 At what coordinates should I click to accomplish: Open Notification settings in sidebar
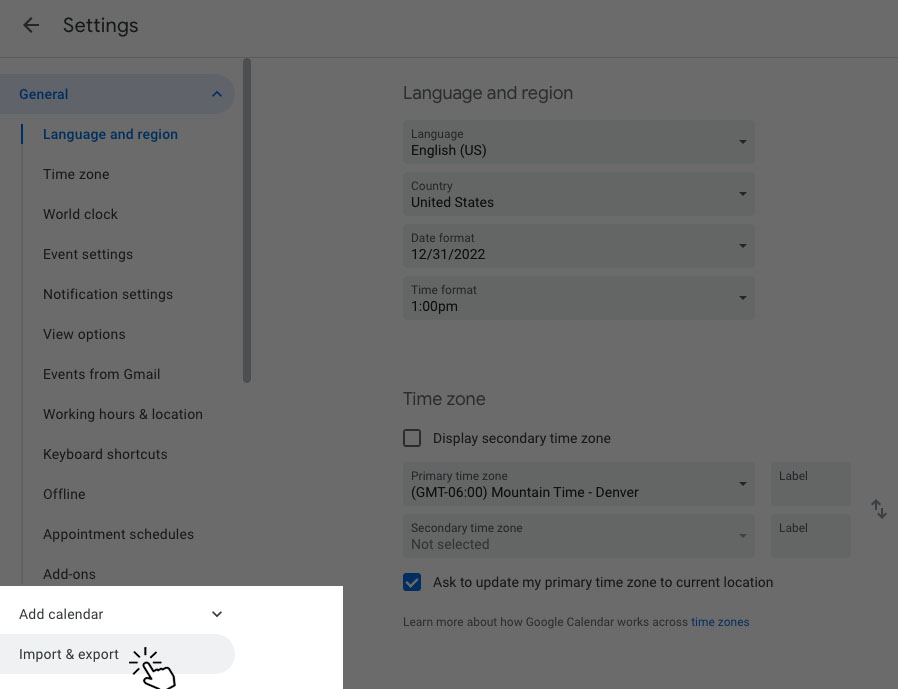click(108, 294)
